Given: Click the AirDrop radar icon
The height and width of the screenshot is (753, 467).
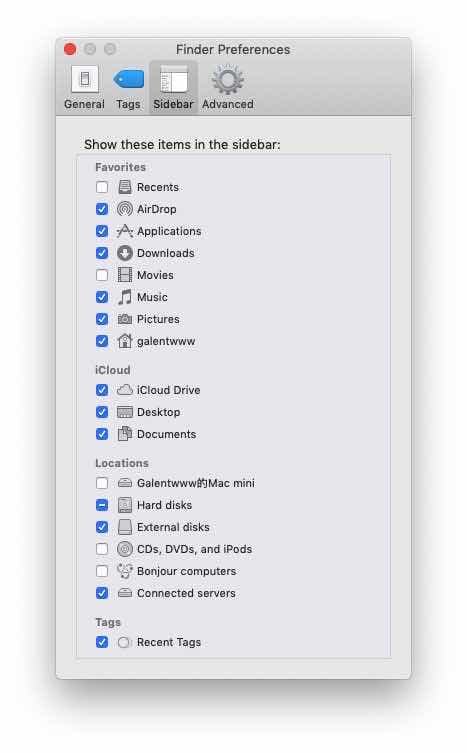Looking at the screenshot, I should [x=125, y=209].
